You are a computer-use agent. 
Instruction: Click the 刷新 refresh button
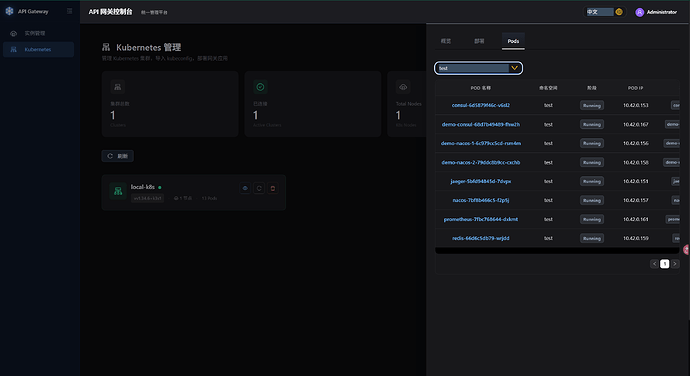(x=117, y=156)
